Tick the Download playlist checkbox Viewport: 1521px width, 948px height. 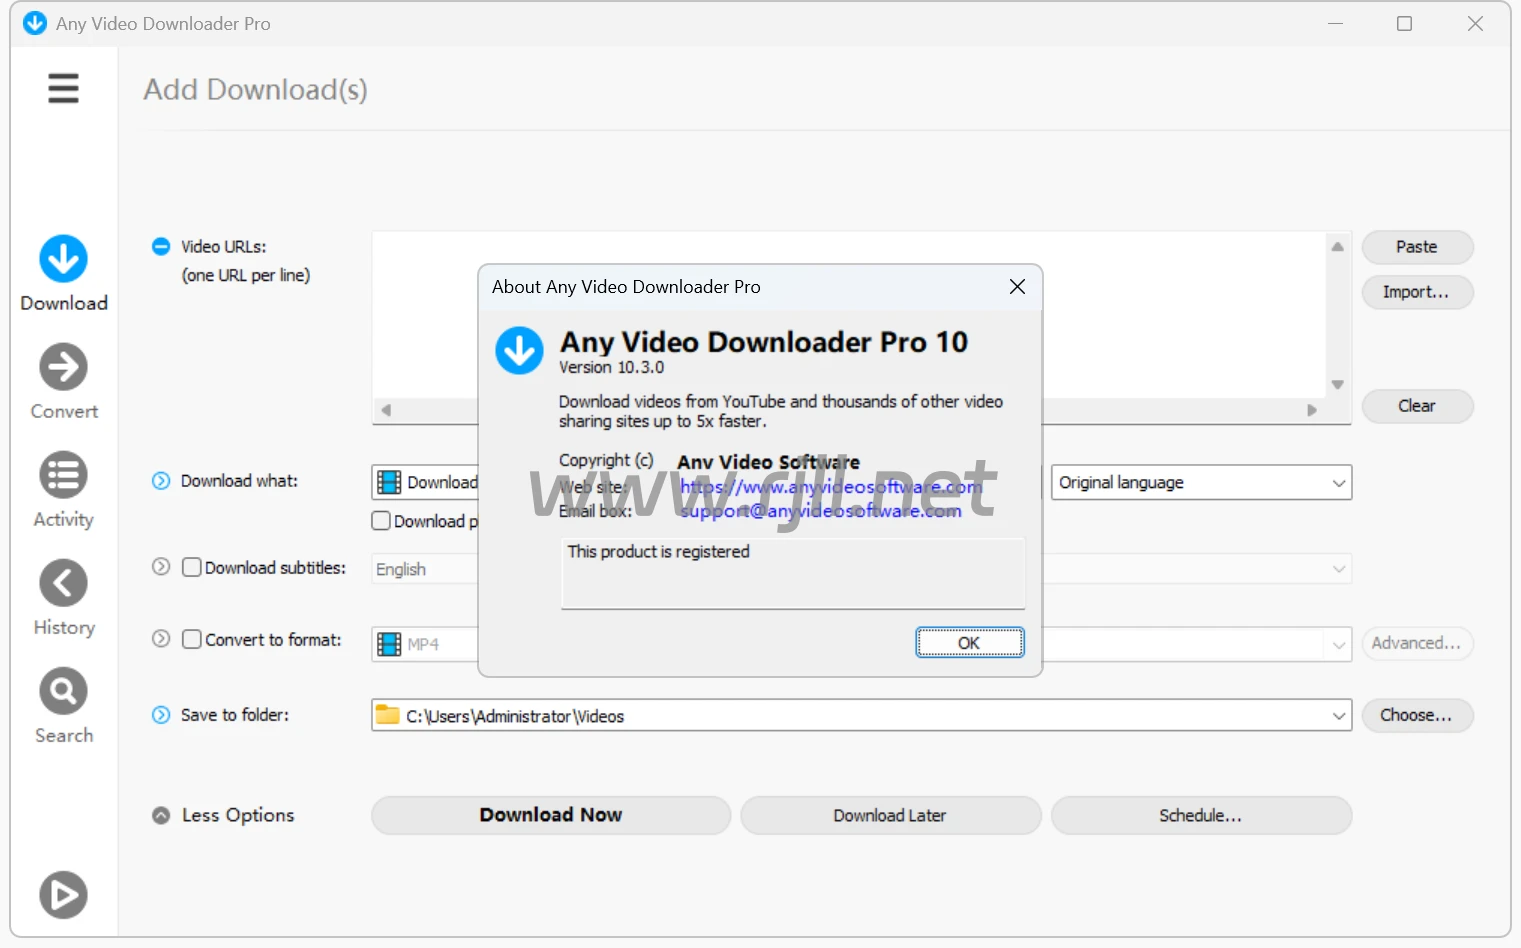tap(381, 521)
